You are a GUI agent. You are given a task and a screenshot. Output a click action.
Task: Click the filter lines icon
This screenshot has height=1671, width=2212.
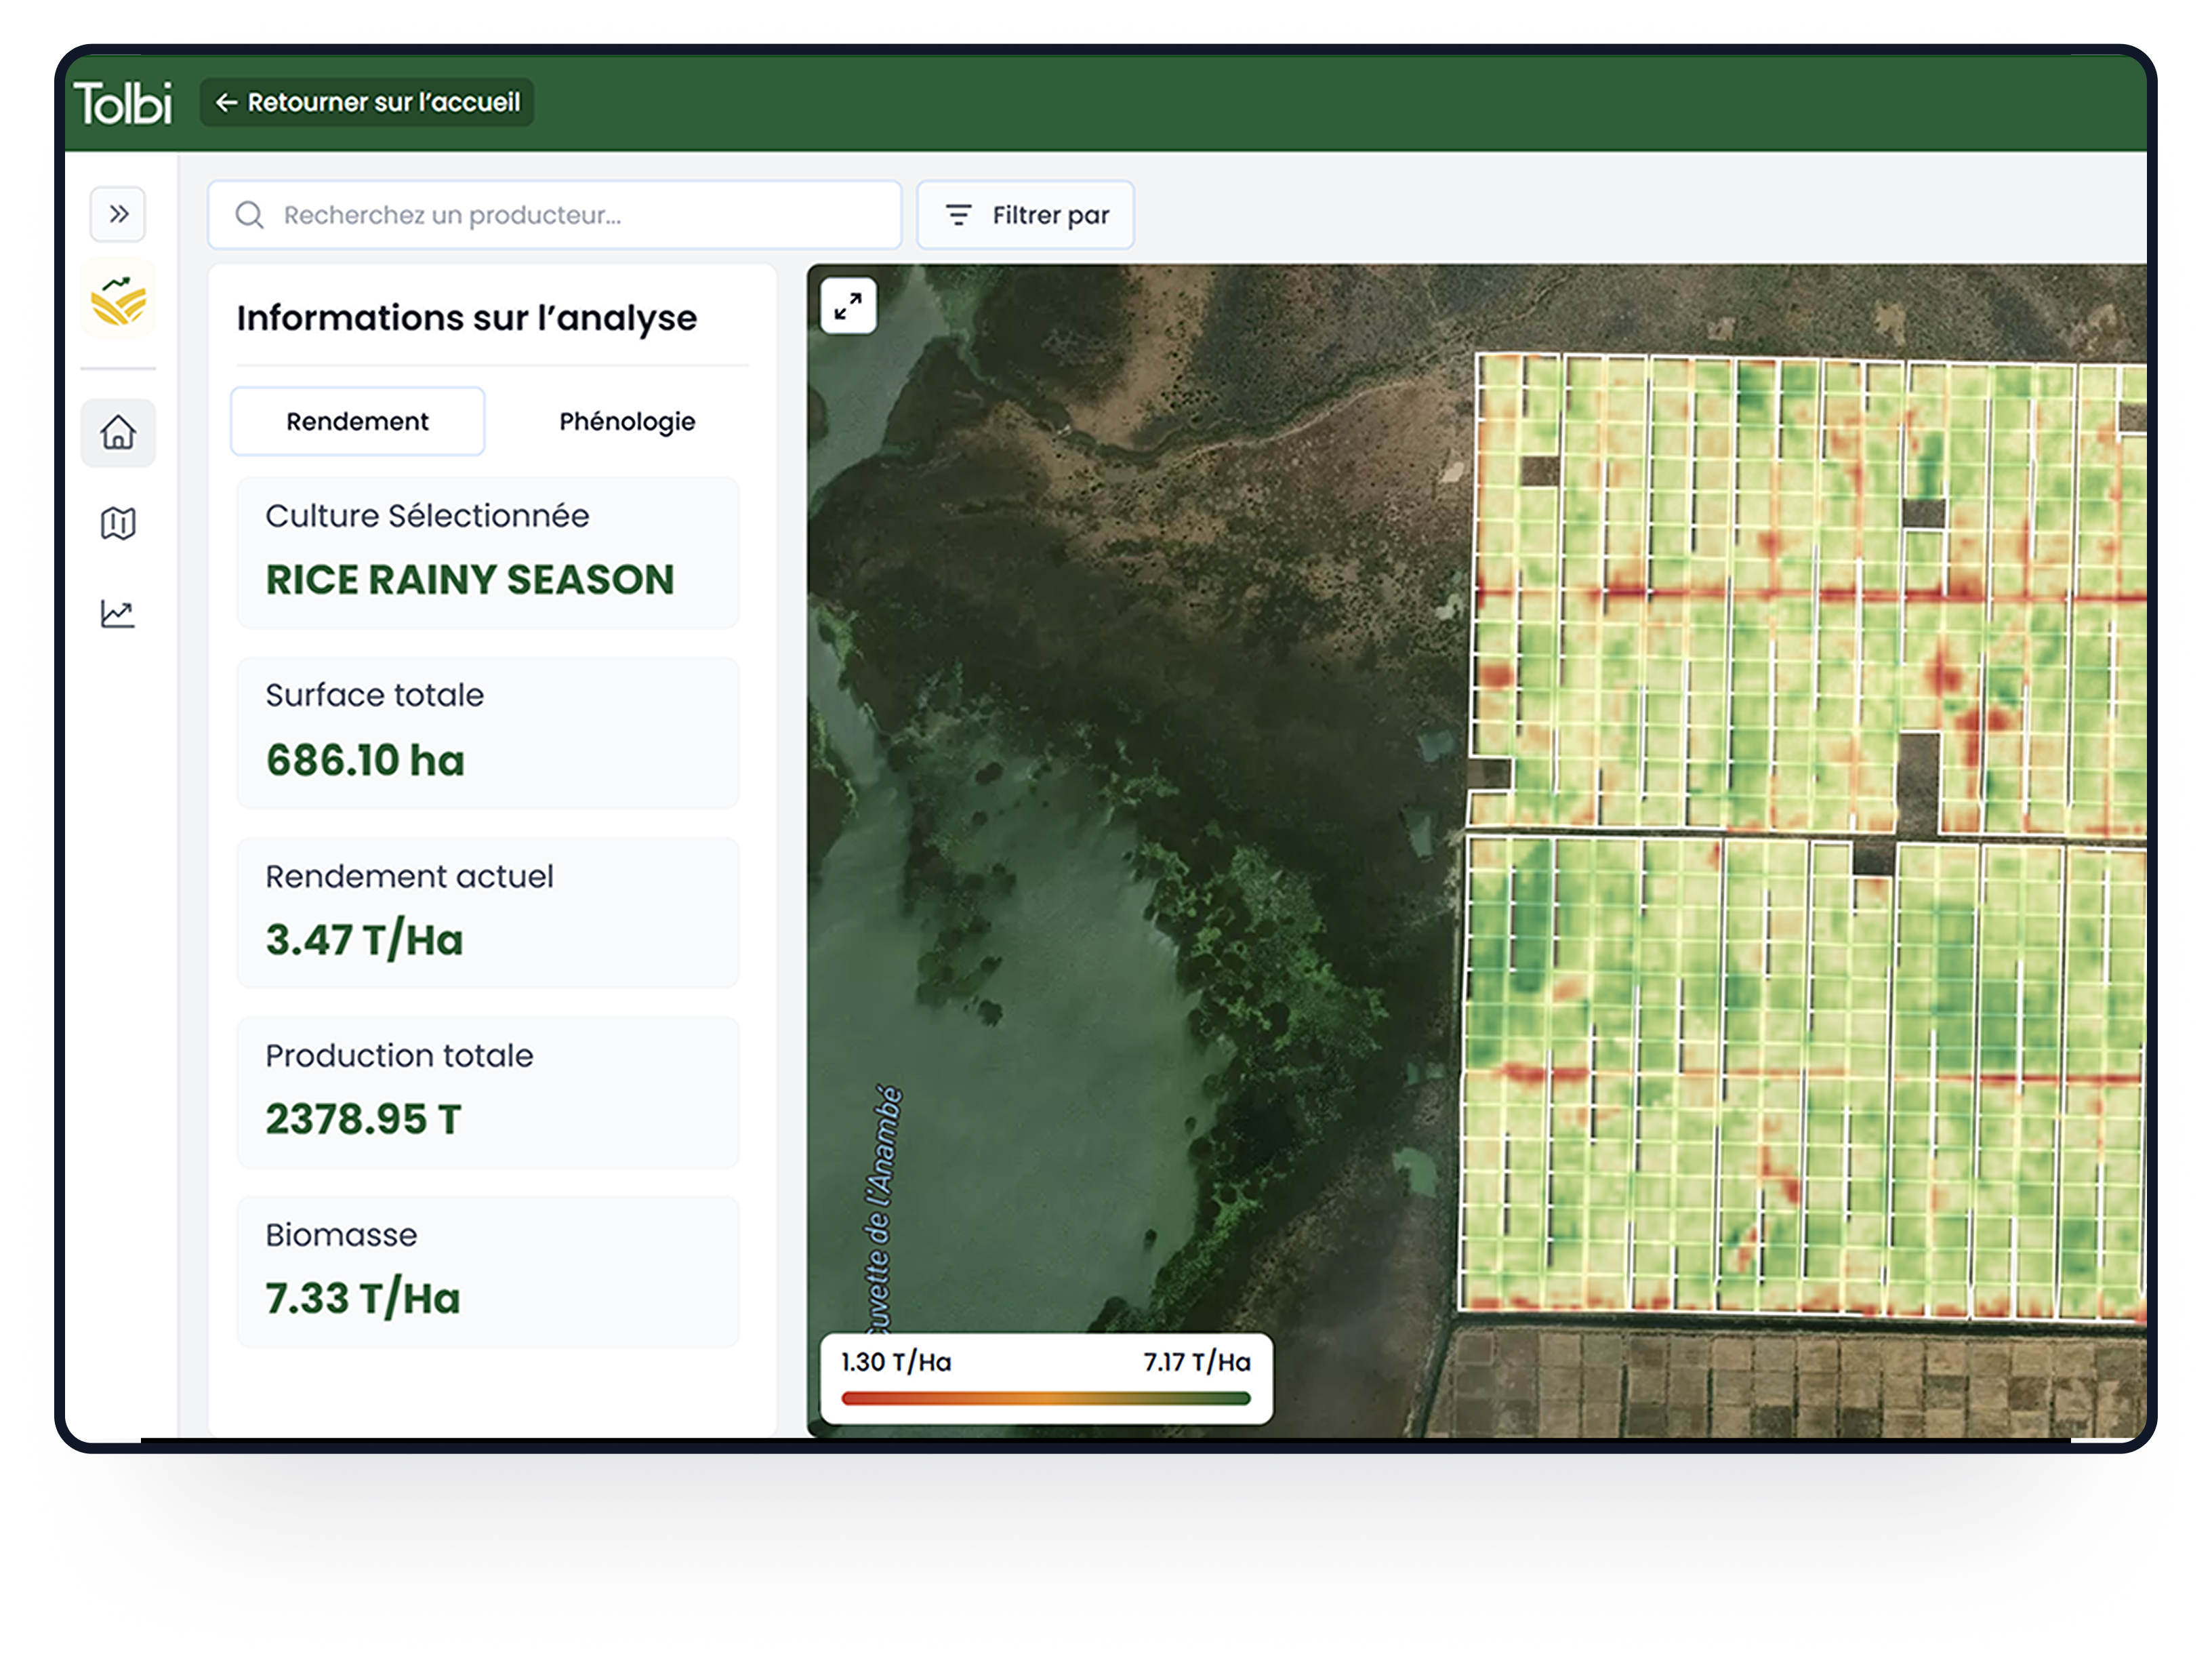pyautogui.click(x=958, y=215)
